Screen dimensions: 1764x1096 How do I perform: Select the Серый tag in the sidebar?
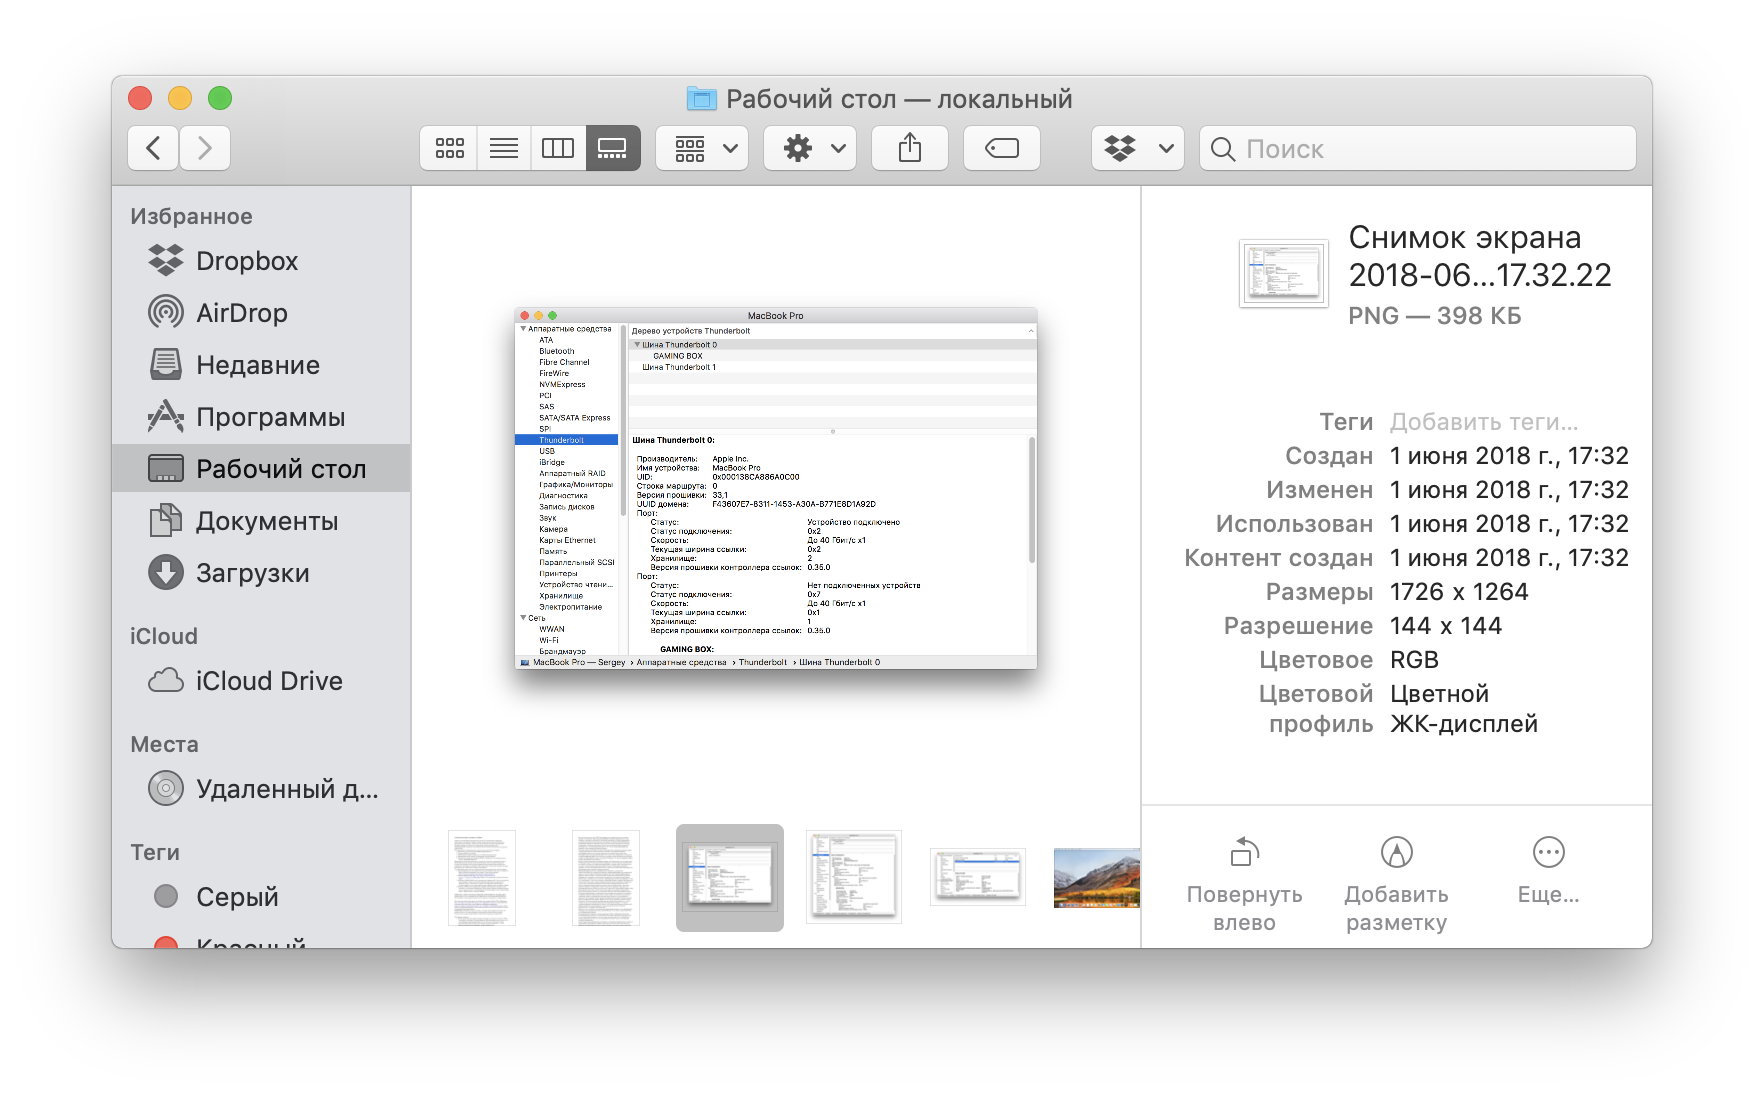pos(261,897)
